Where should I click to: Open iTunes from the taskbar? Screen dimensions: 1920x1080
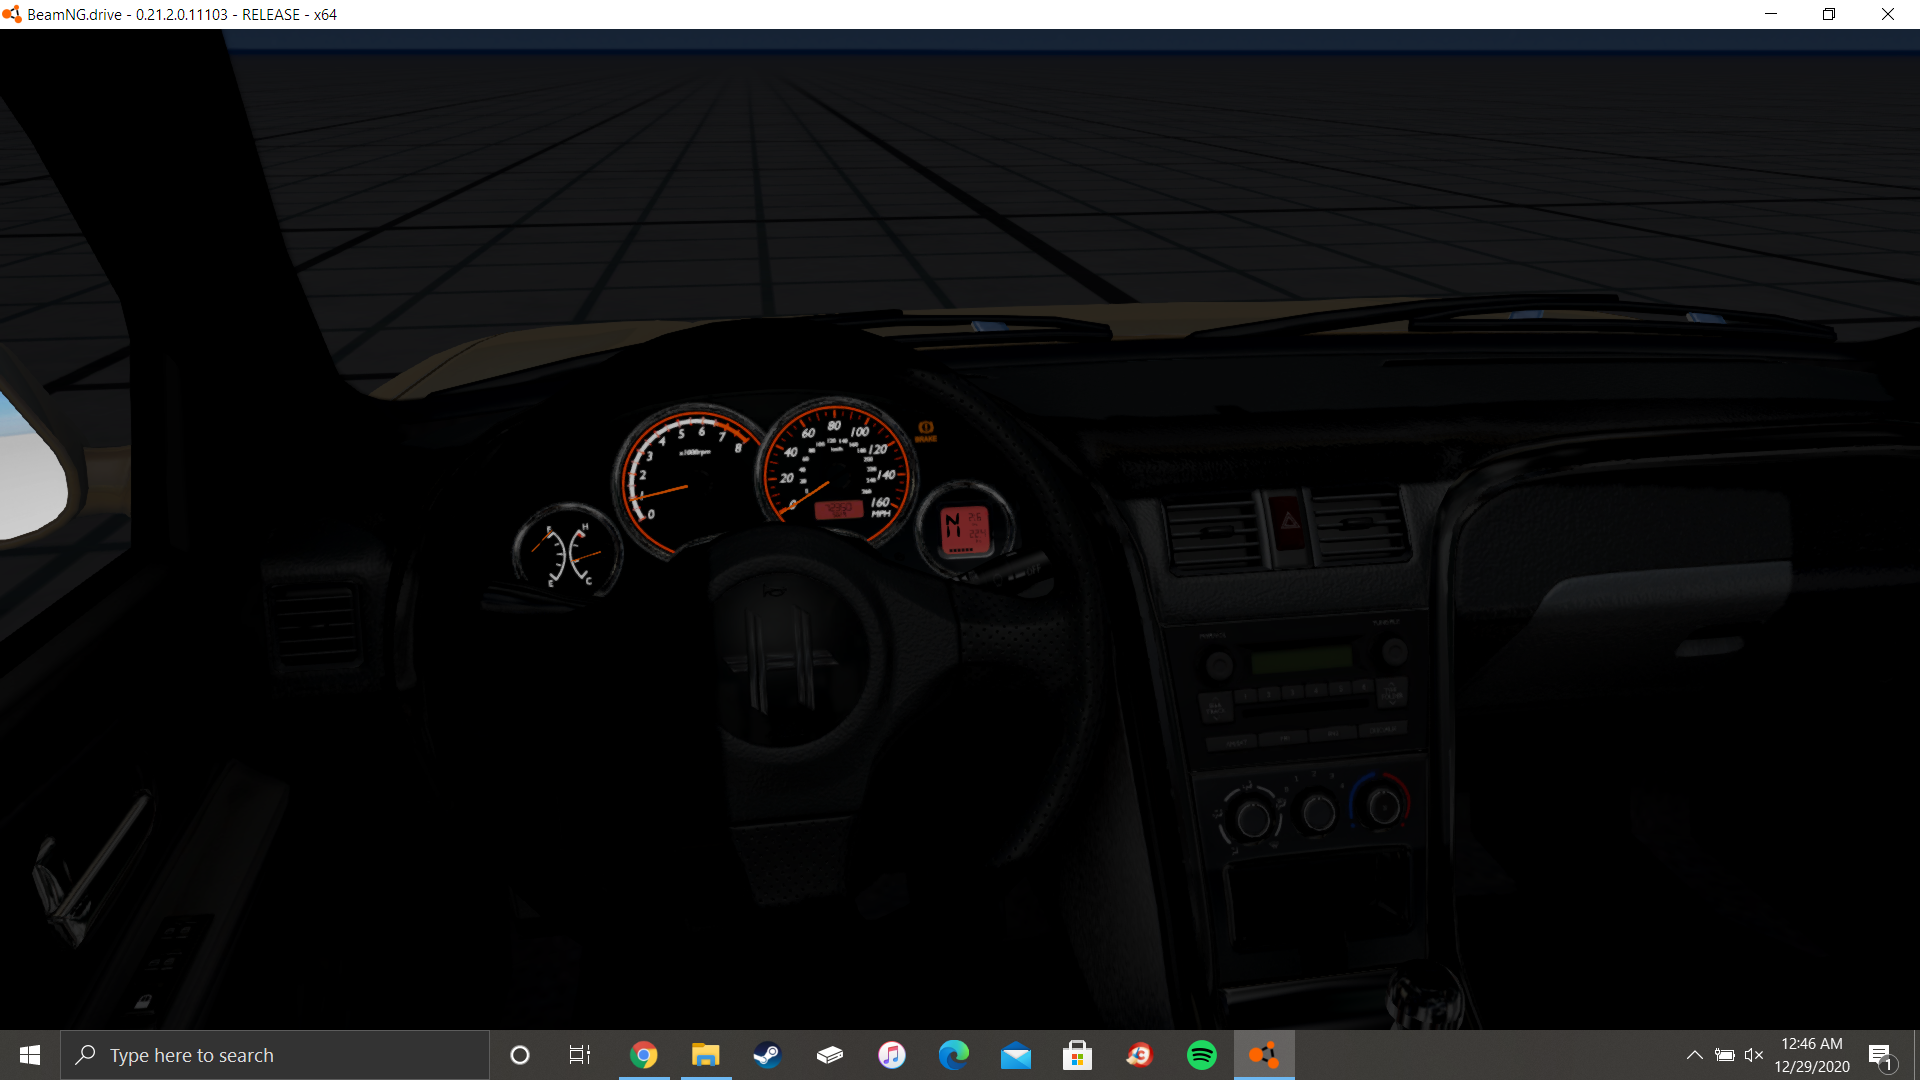point(892,1055)
